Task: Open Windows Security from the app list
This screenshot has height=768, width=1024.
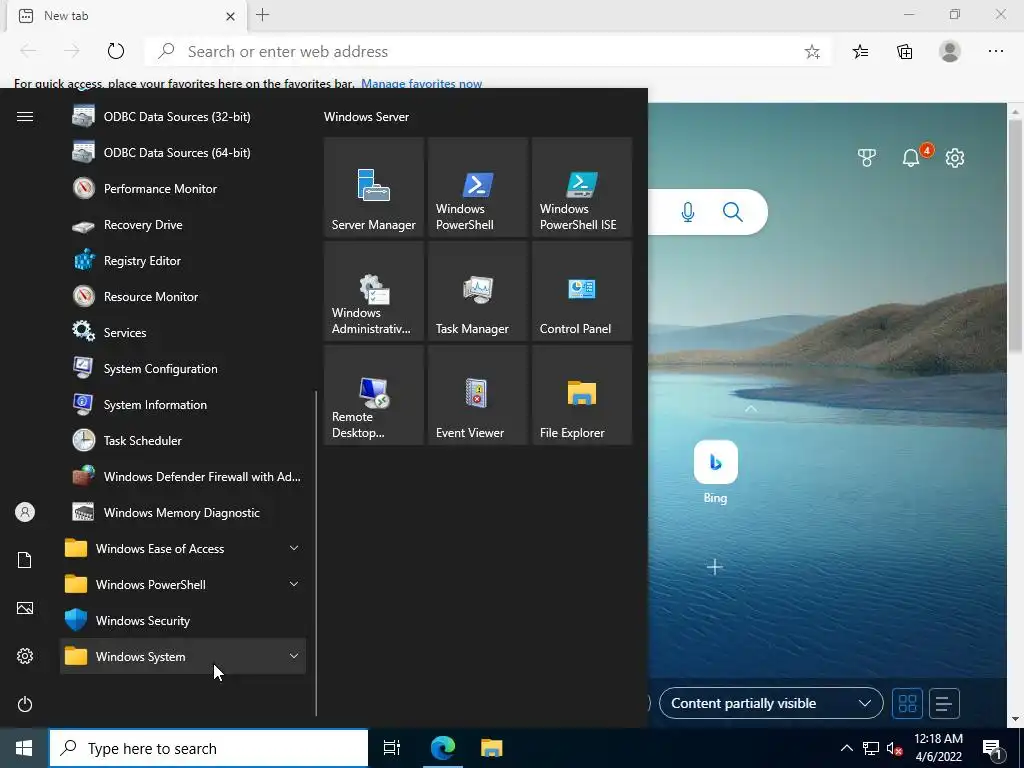Action: click(x=183, y=620)
